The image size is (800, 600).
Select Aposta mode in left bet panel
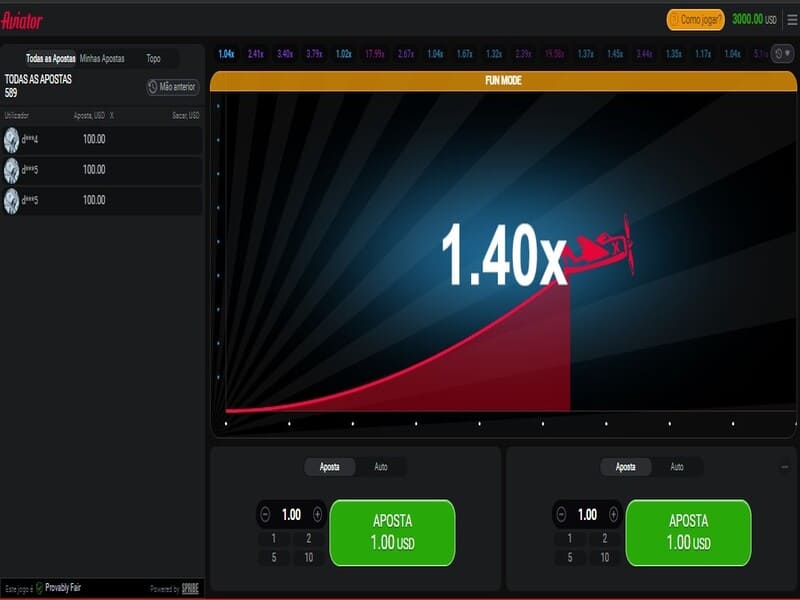coord(330,467)
